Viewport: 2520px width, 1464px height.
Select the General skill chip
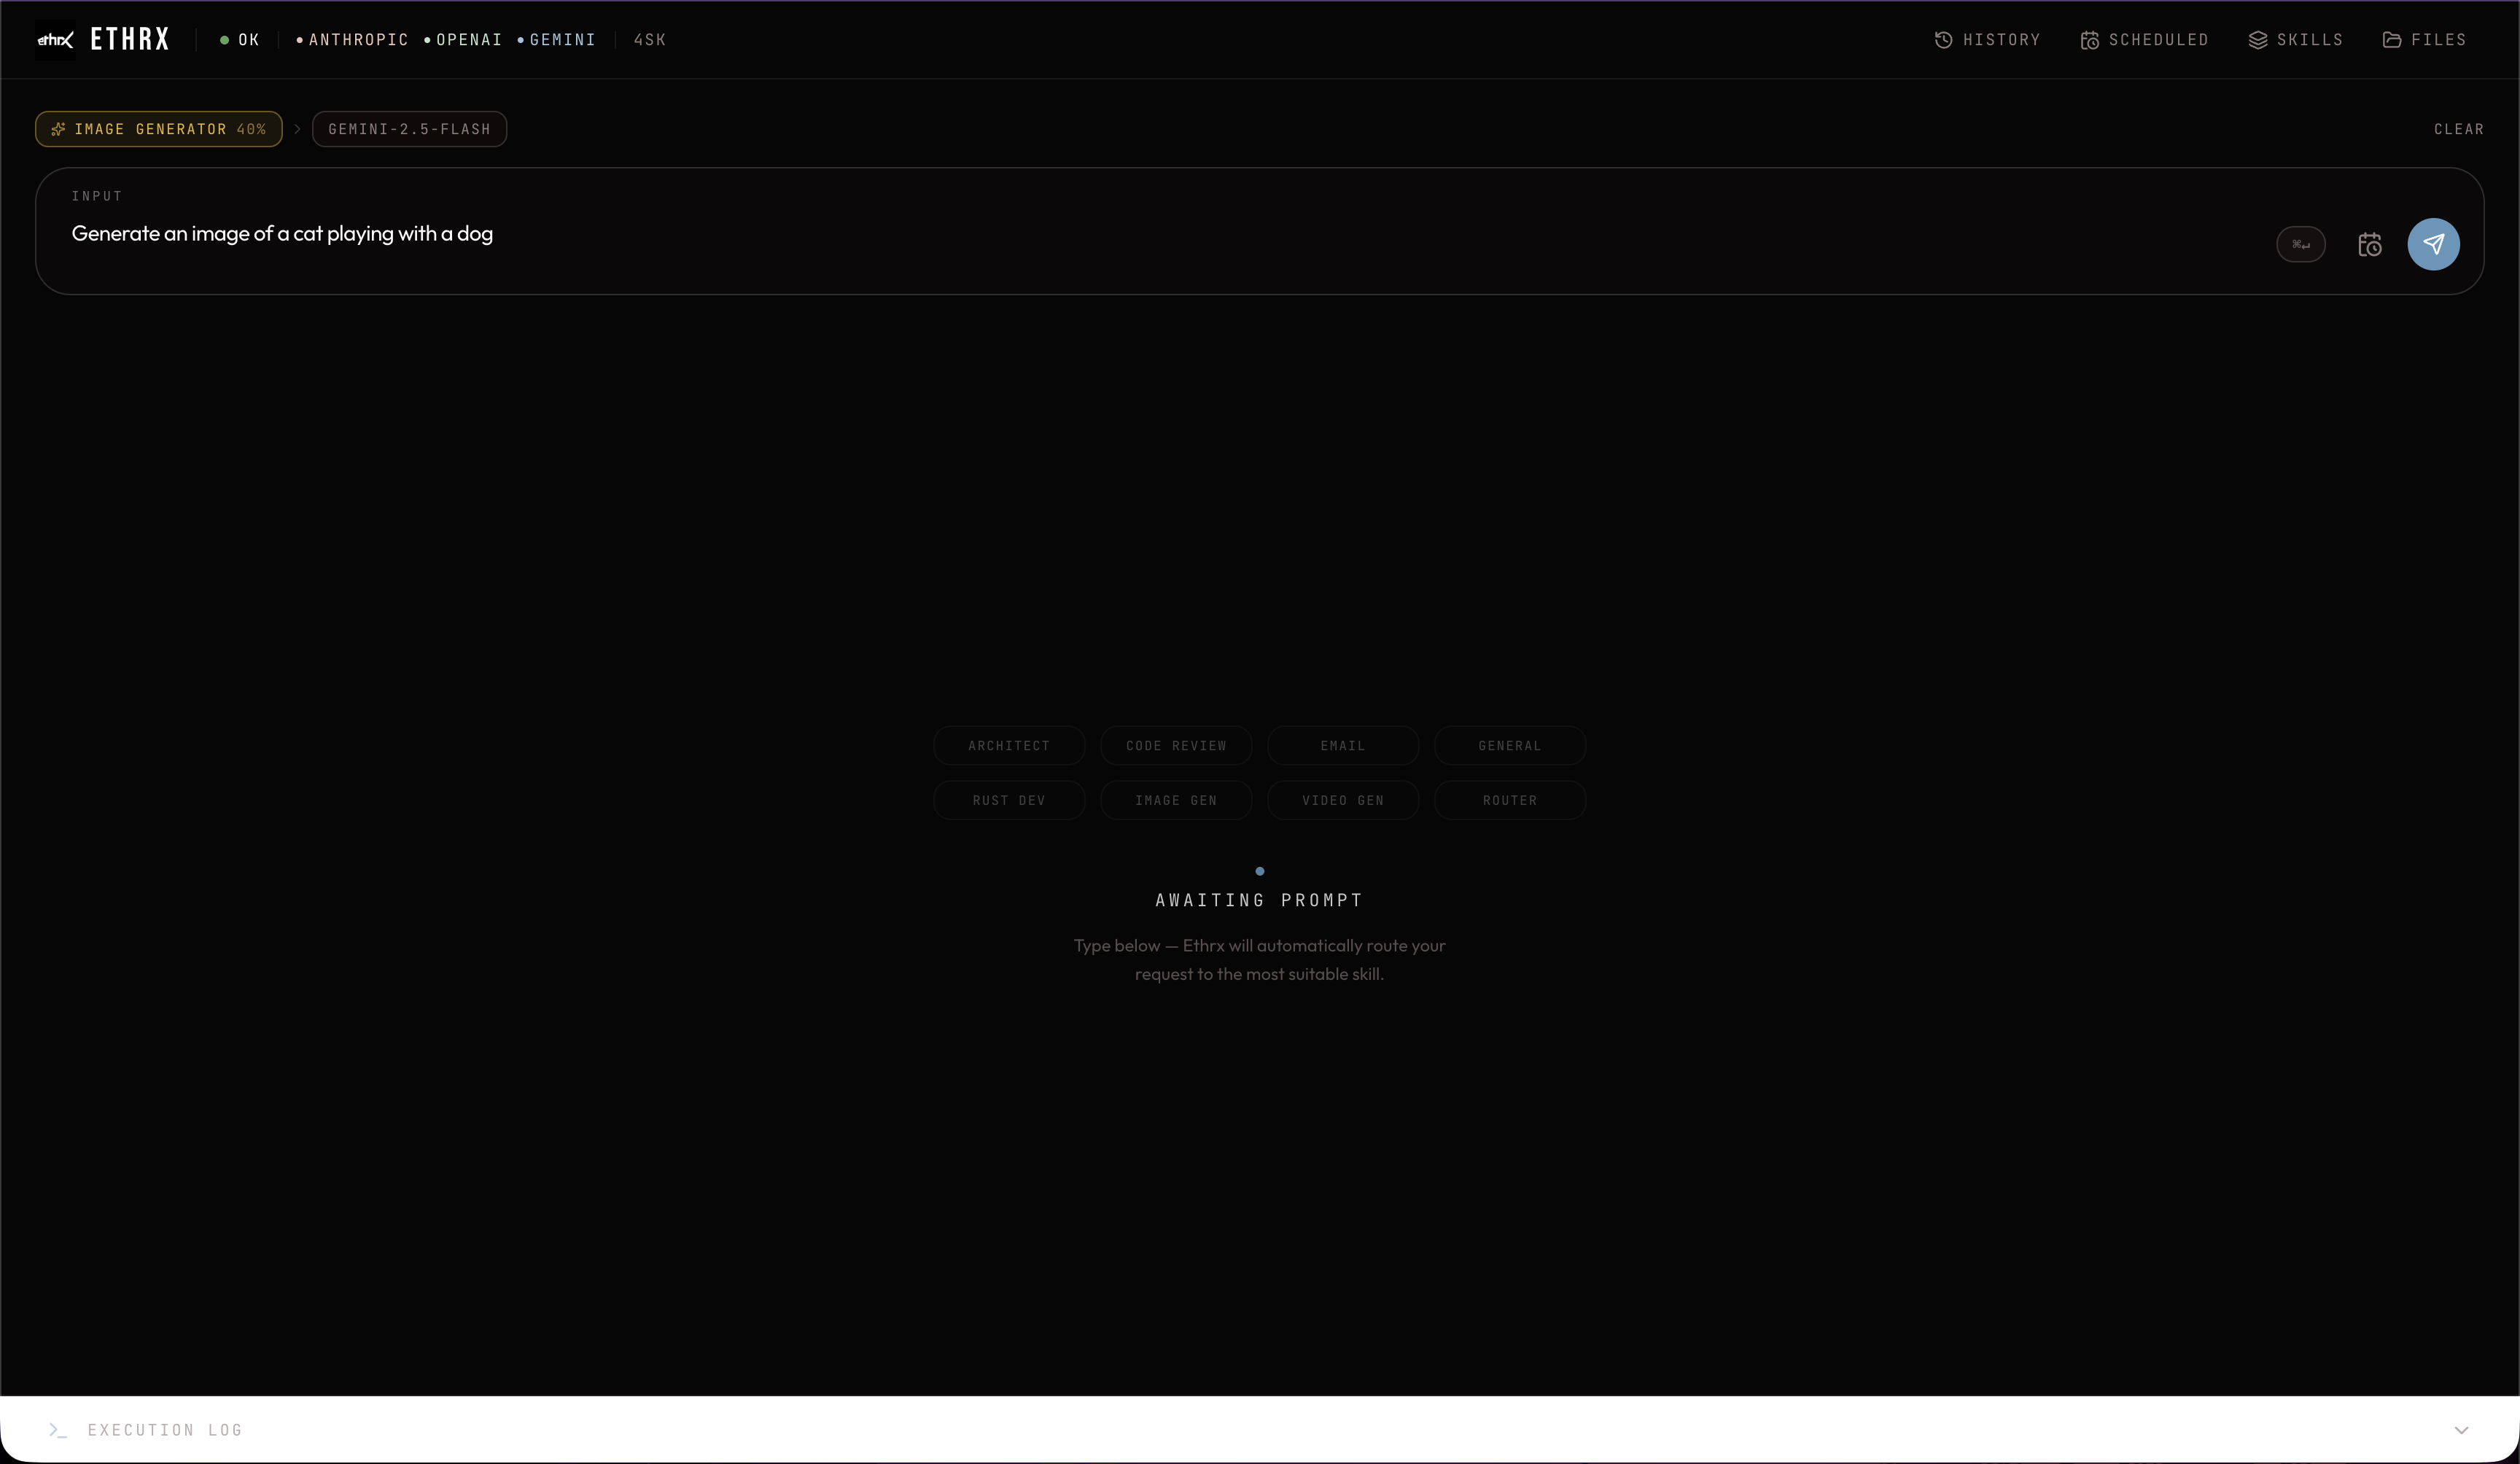pyautogui.click(x=1510, y=746)
